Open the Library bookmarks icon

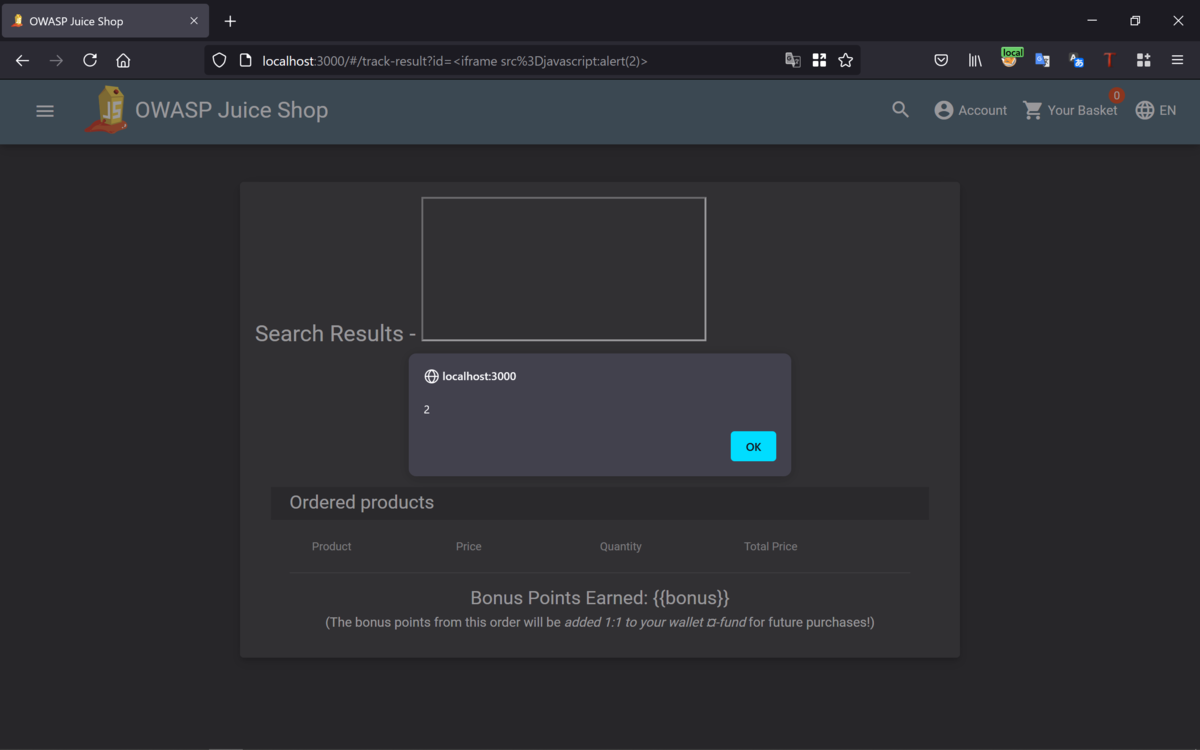pos(975,60)
